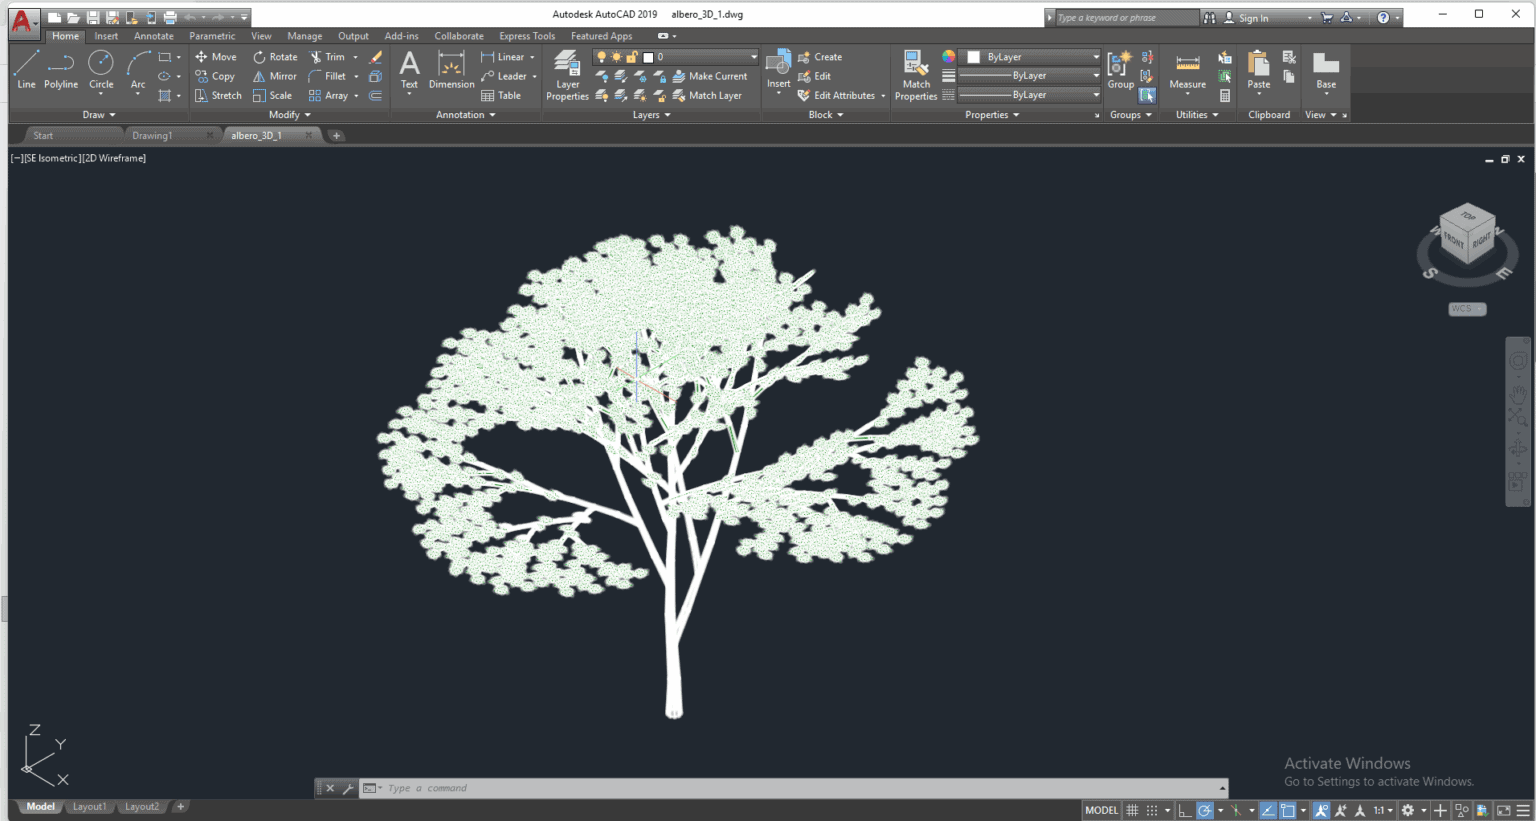Activate the Move command
This screenshot has height=821, width=1536.
coord(216,56)
